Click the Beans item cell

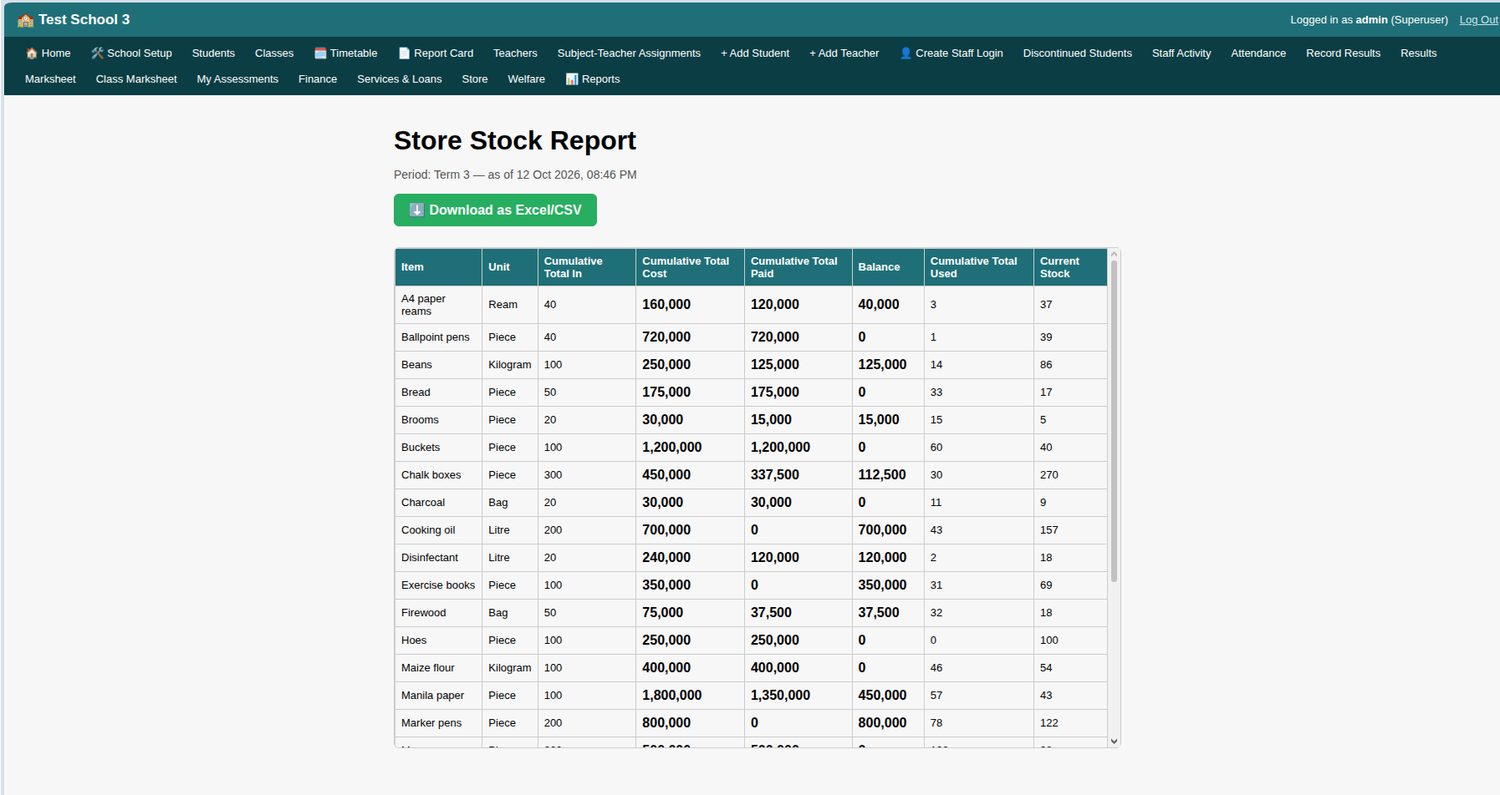[x=438, y=365]
